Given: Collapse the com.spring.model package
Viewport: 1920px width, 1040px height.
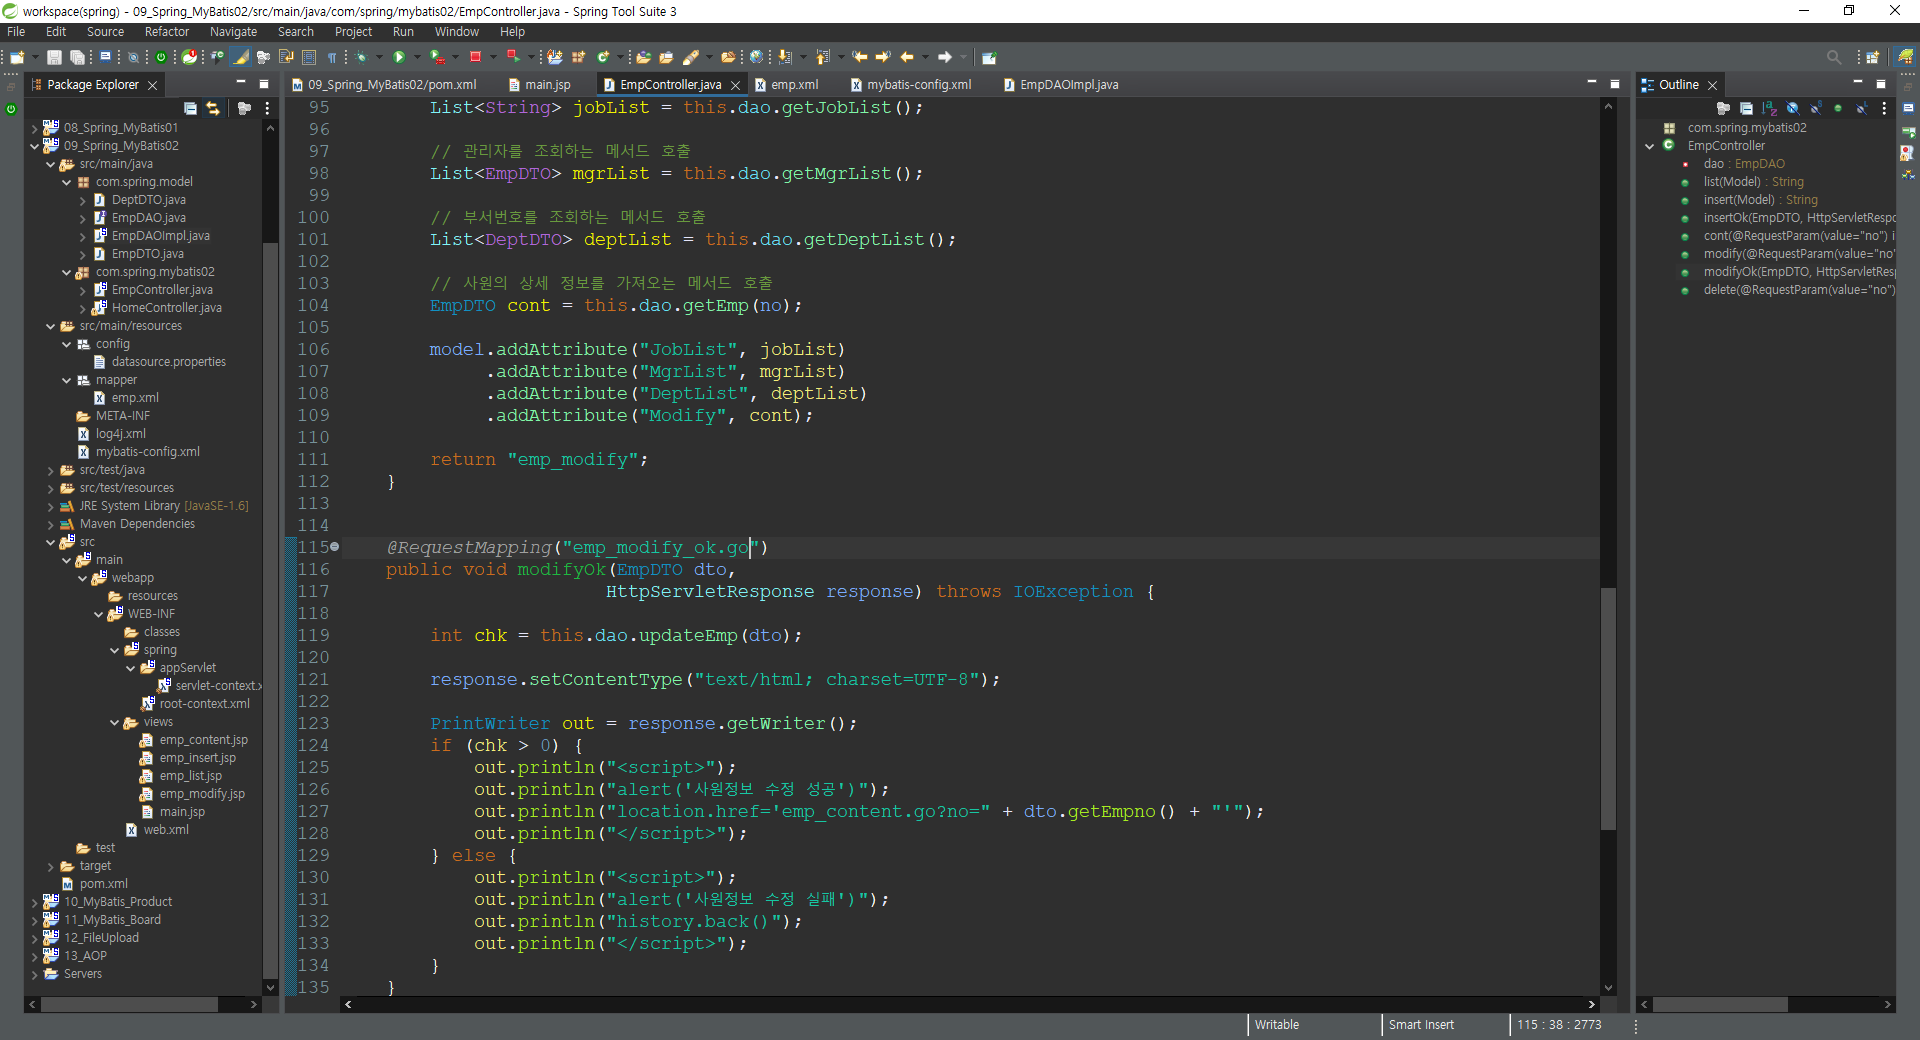Looking at the screenshot, I should [67, 182].
